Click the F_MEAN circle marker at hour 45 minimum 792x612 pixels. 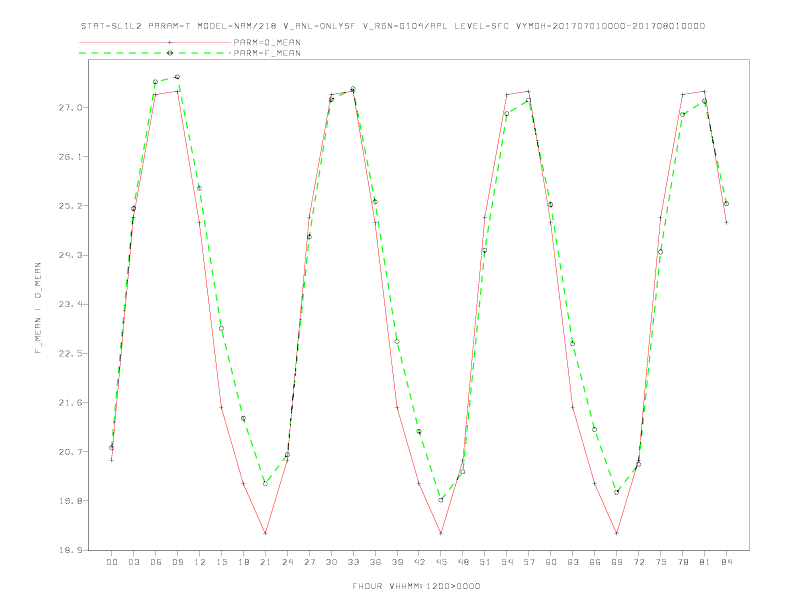tap(441, 500)
